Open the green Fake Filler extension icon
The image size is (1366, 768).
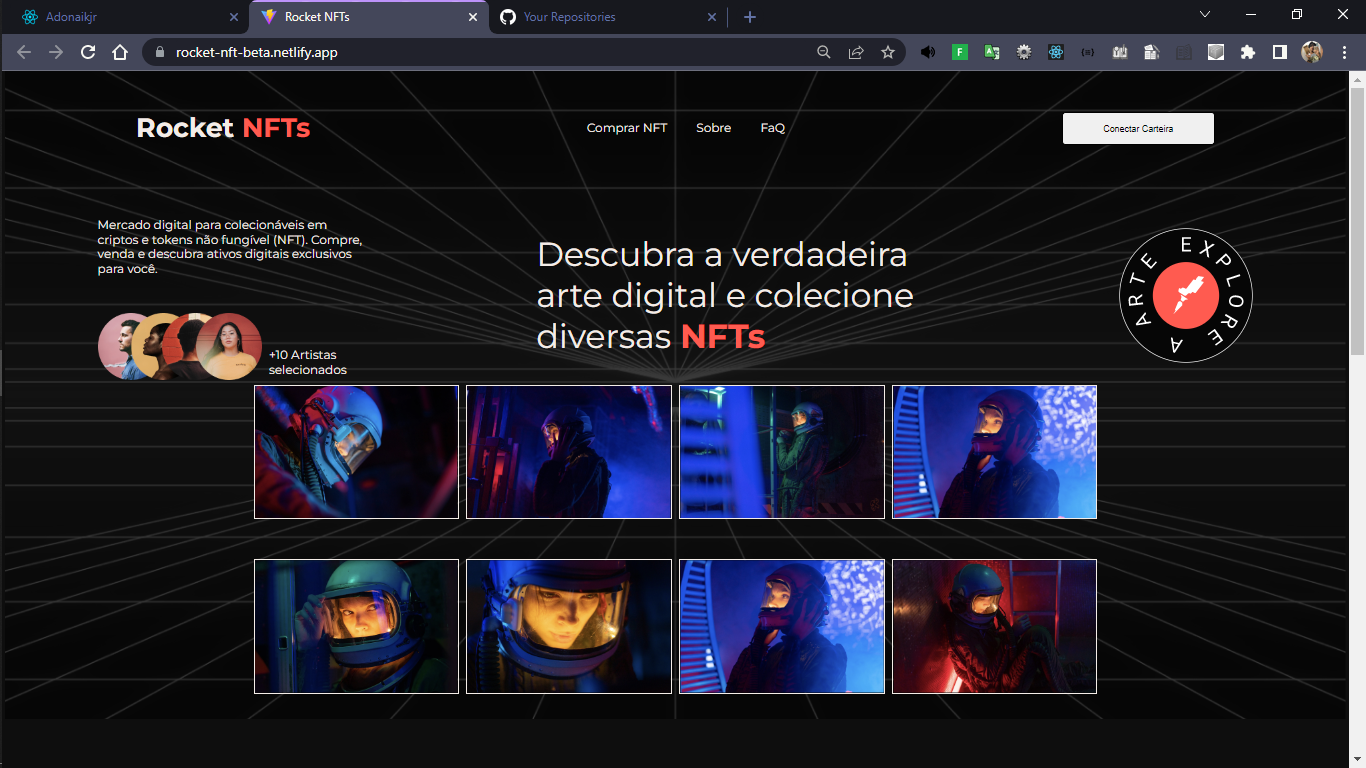point(960,52)
